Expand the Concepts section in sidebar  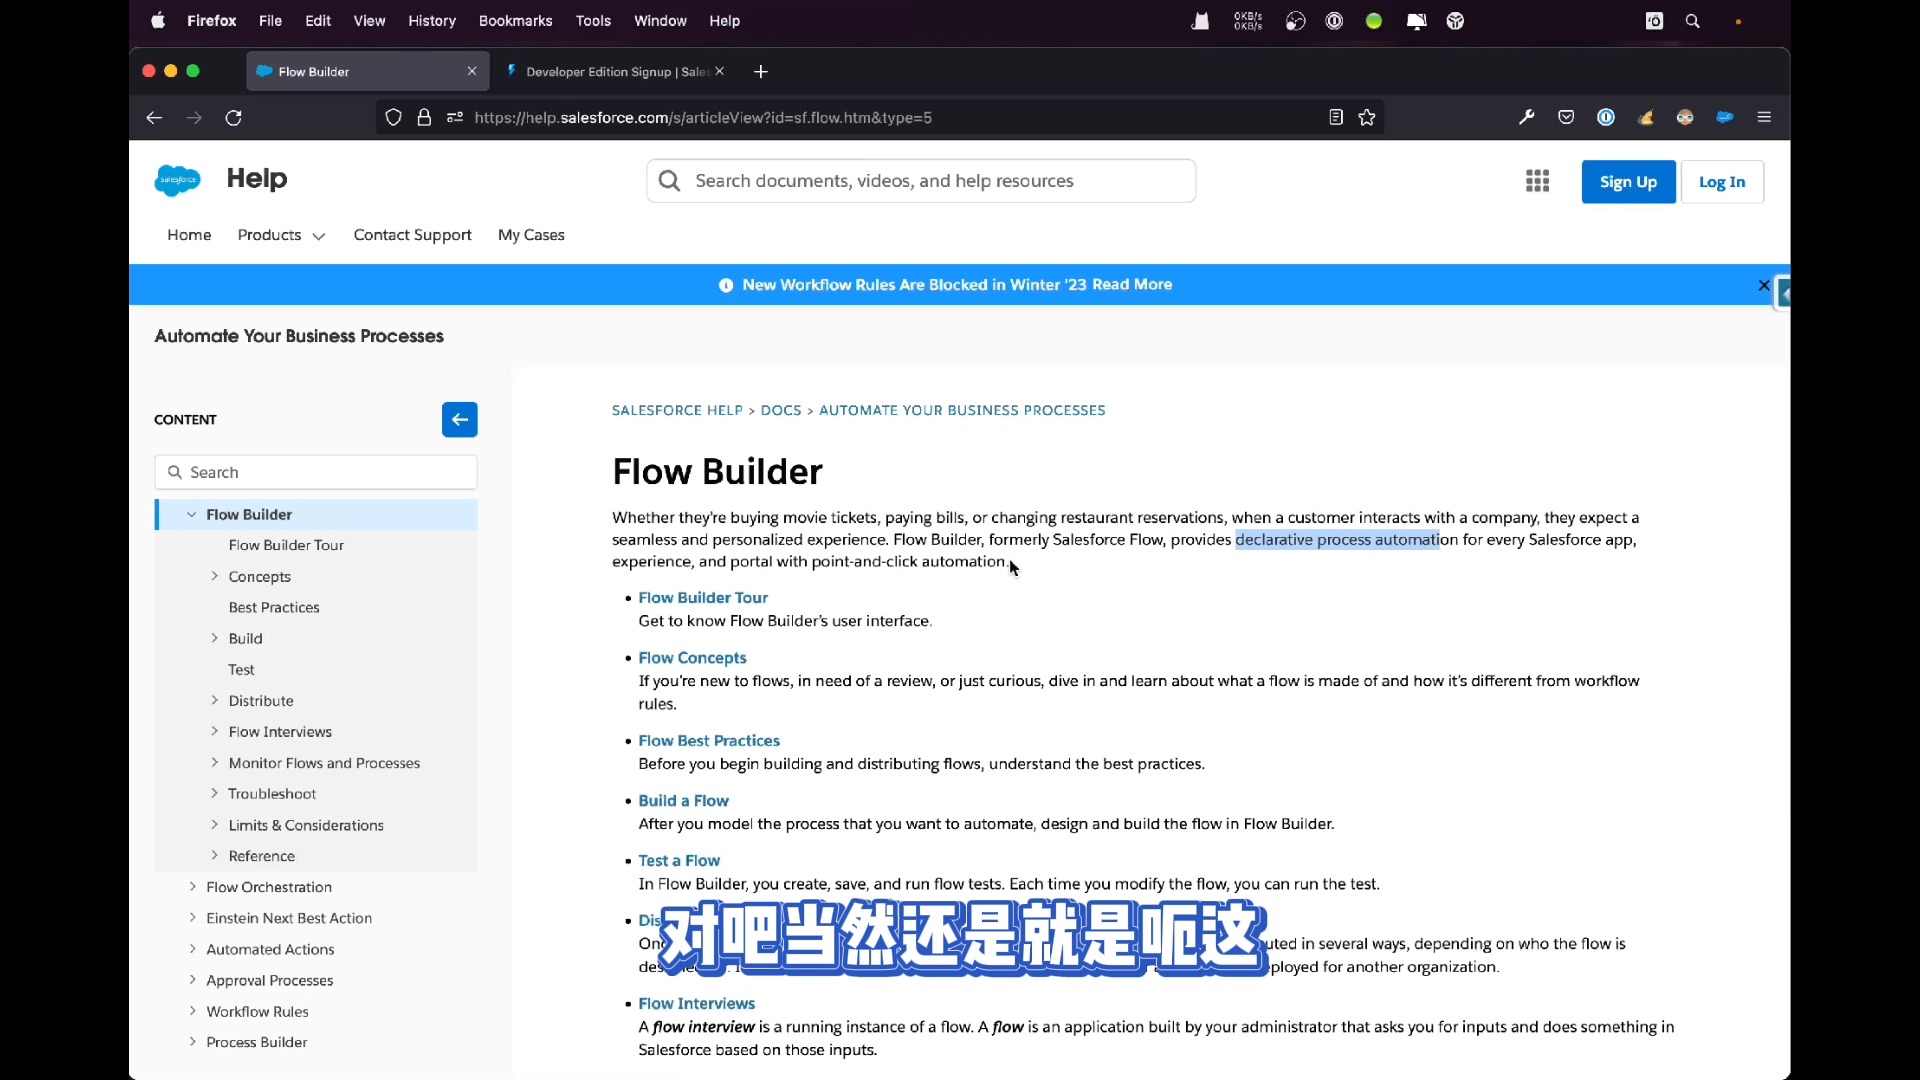(x=214, y=575)
